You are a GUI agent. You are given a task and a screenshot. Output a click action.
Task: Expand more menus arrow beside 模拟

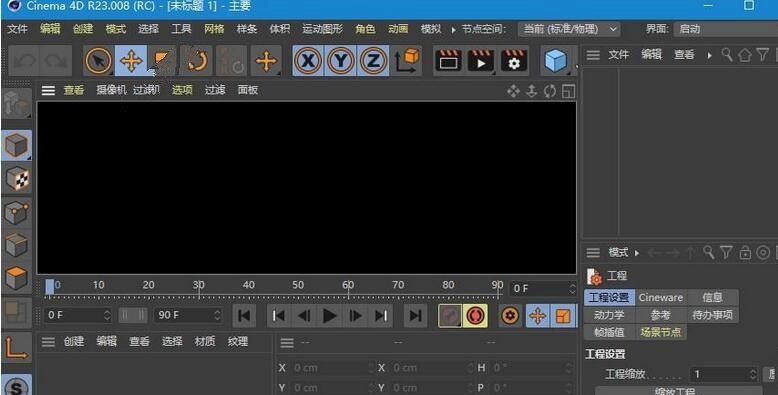coord(453,30)
